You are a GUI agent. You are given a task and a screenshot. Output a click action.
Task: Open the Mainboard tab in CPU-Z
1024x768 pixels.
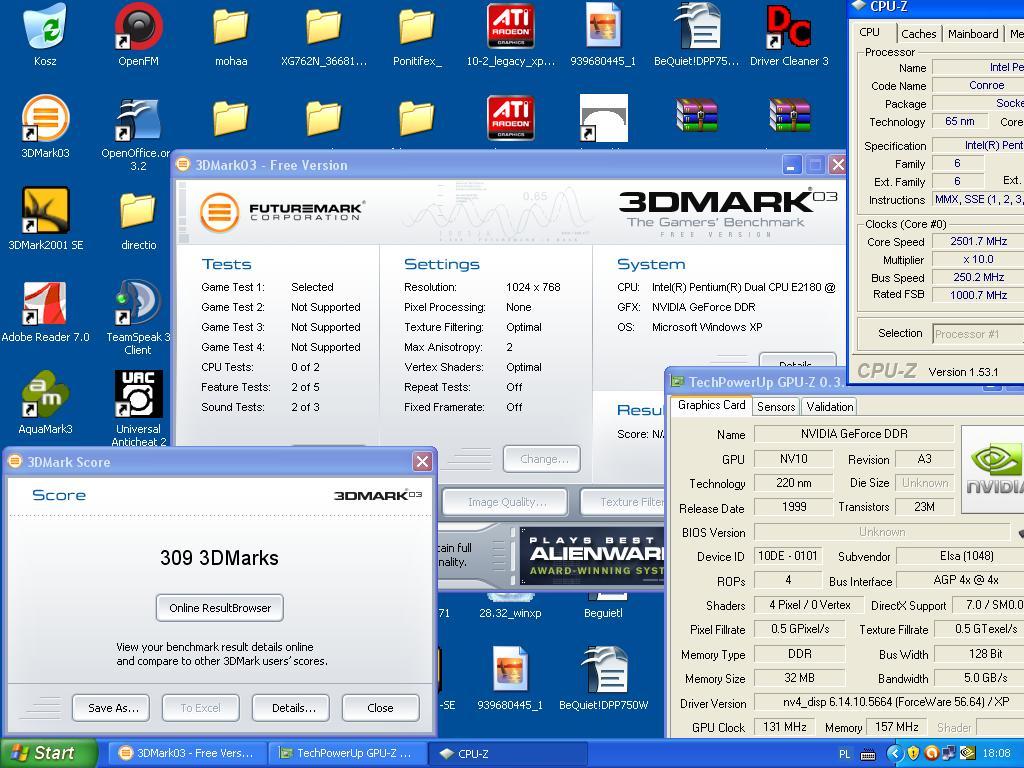coord(973,34)
